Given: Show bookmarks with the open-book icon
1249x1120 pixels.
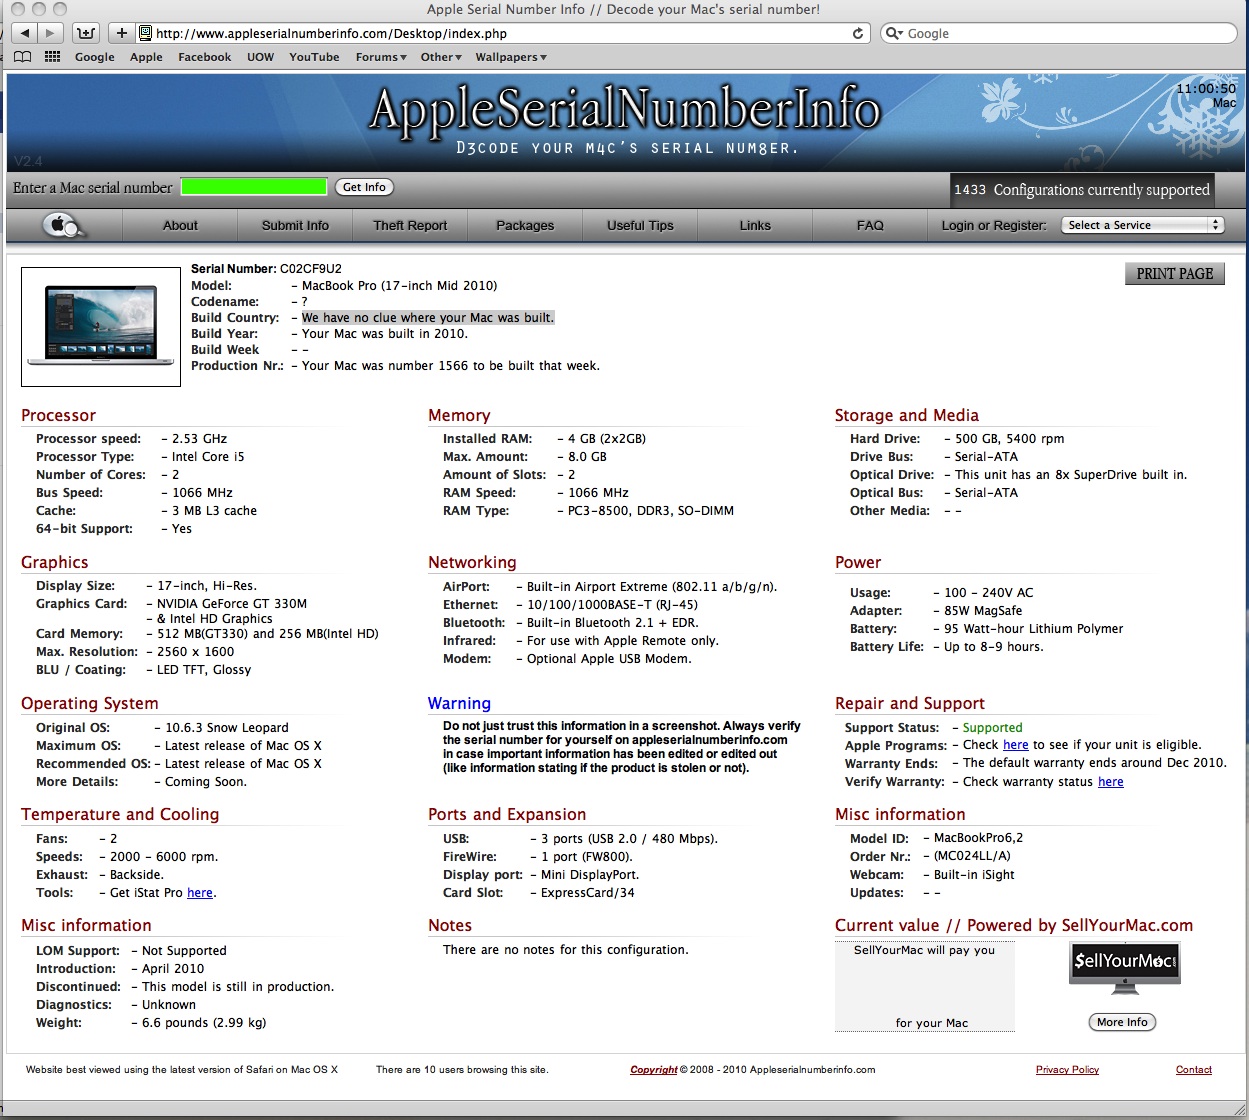Looking at the screenshot, I should 22,57.
